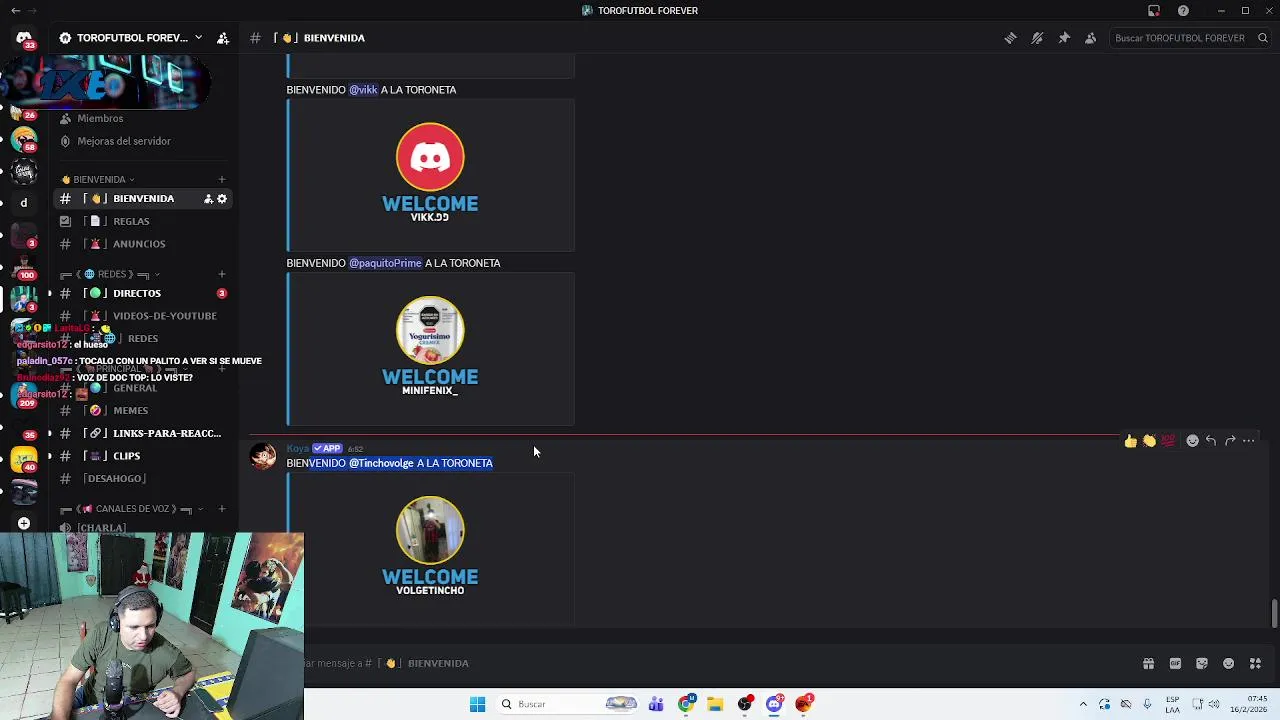Open Windows Start menu
Screen dimensions: 1280x720
point(478,704)
